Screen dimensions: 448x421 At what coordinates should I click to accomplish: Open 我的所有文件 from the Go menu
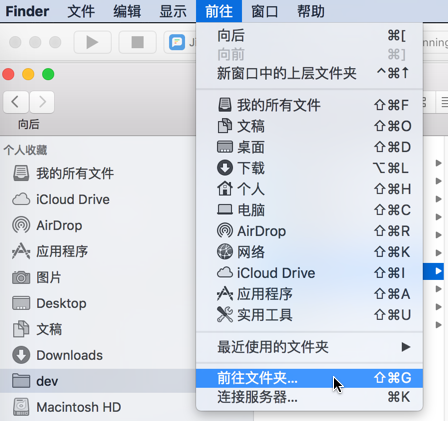point(309,105)
